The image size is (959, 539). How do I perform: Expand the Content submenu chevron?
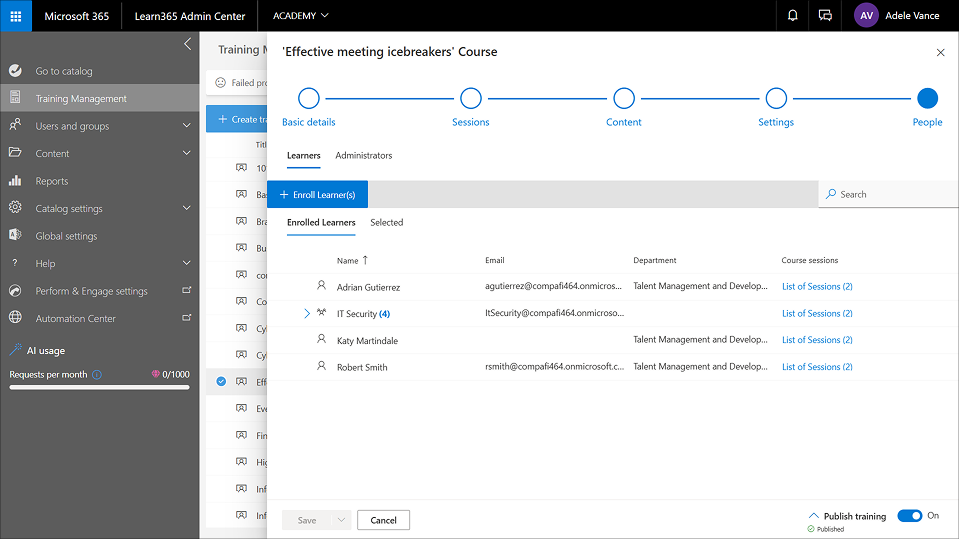coord(187,153)
